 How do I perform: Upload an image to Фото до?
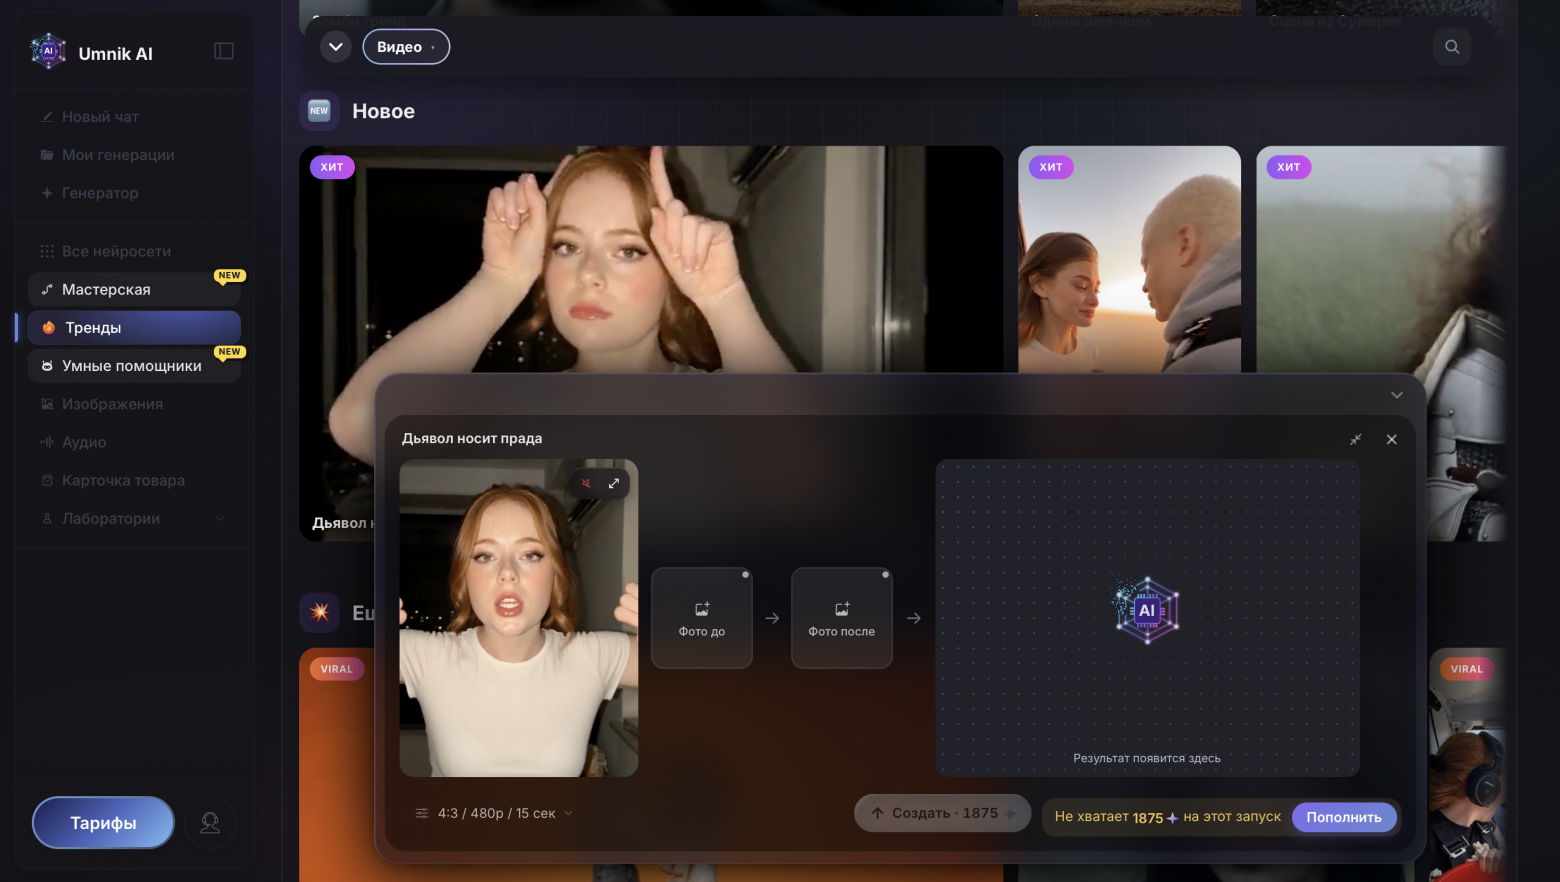(702, 618)
